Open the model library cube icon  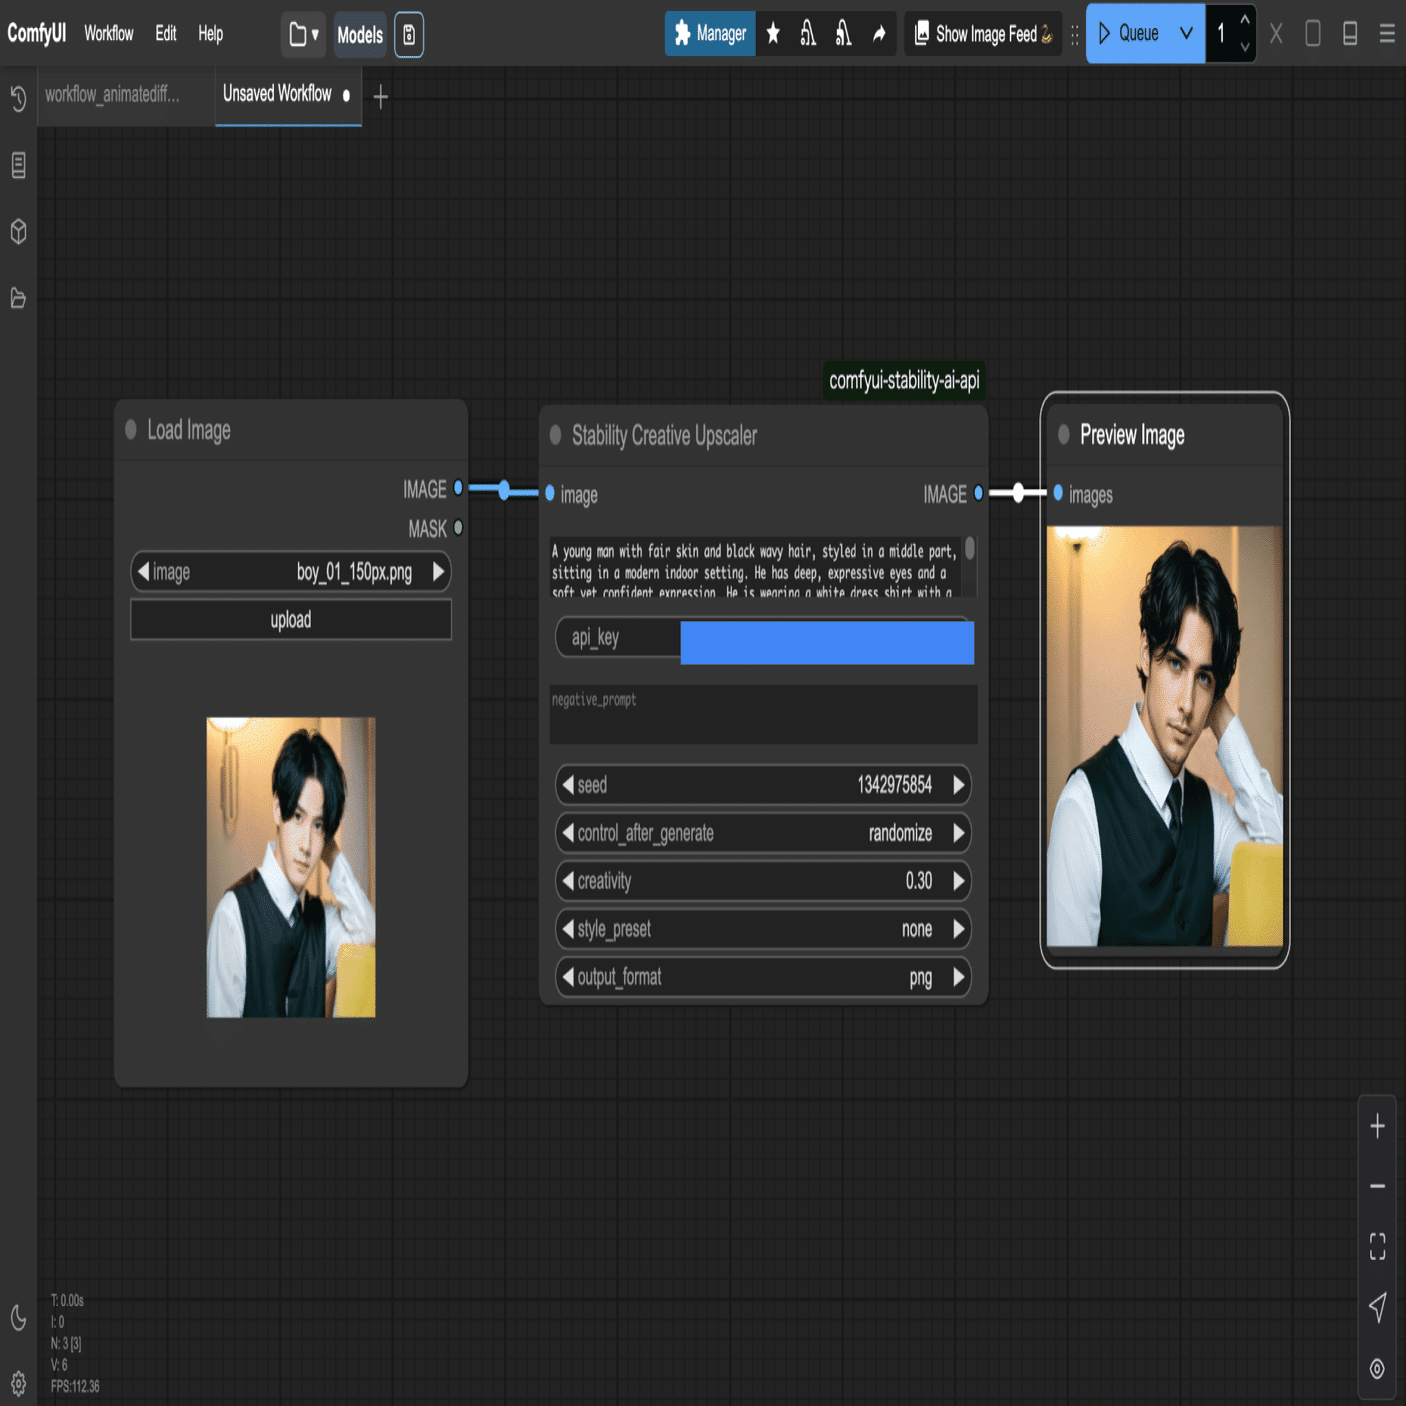click(x=18, y=232)
